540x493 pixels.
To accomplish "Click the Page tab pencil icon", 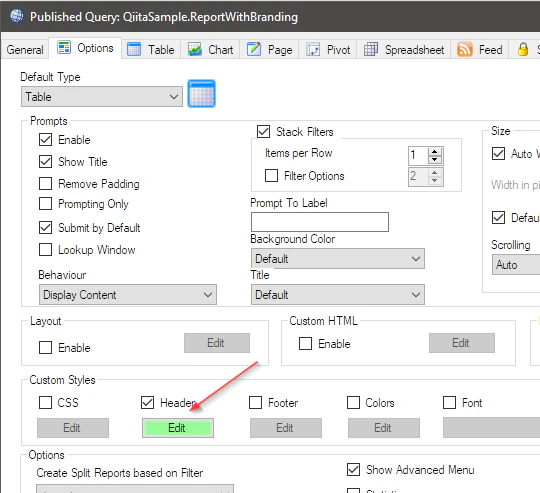I will (254, 49).
